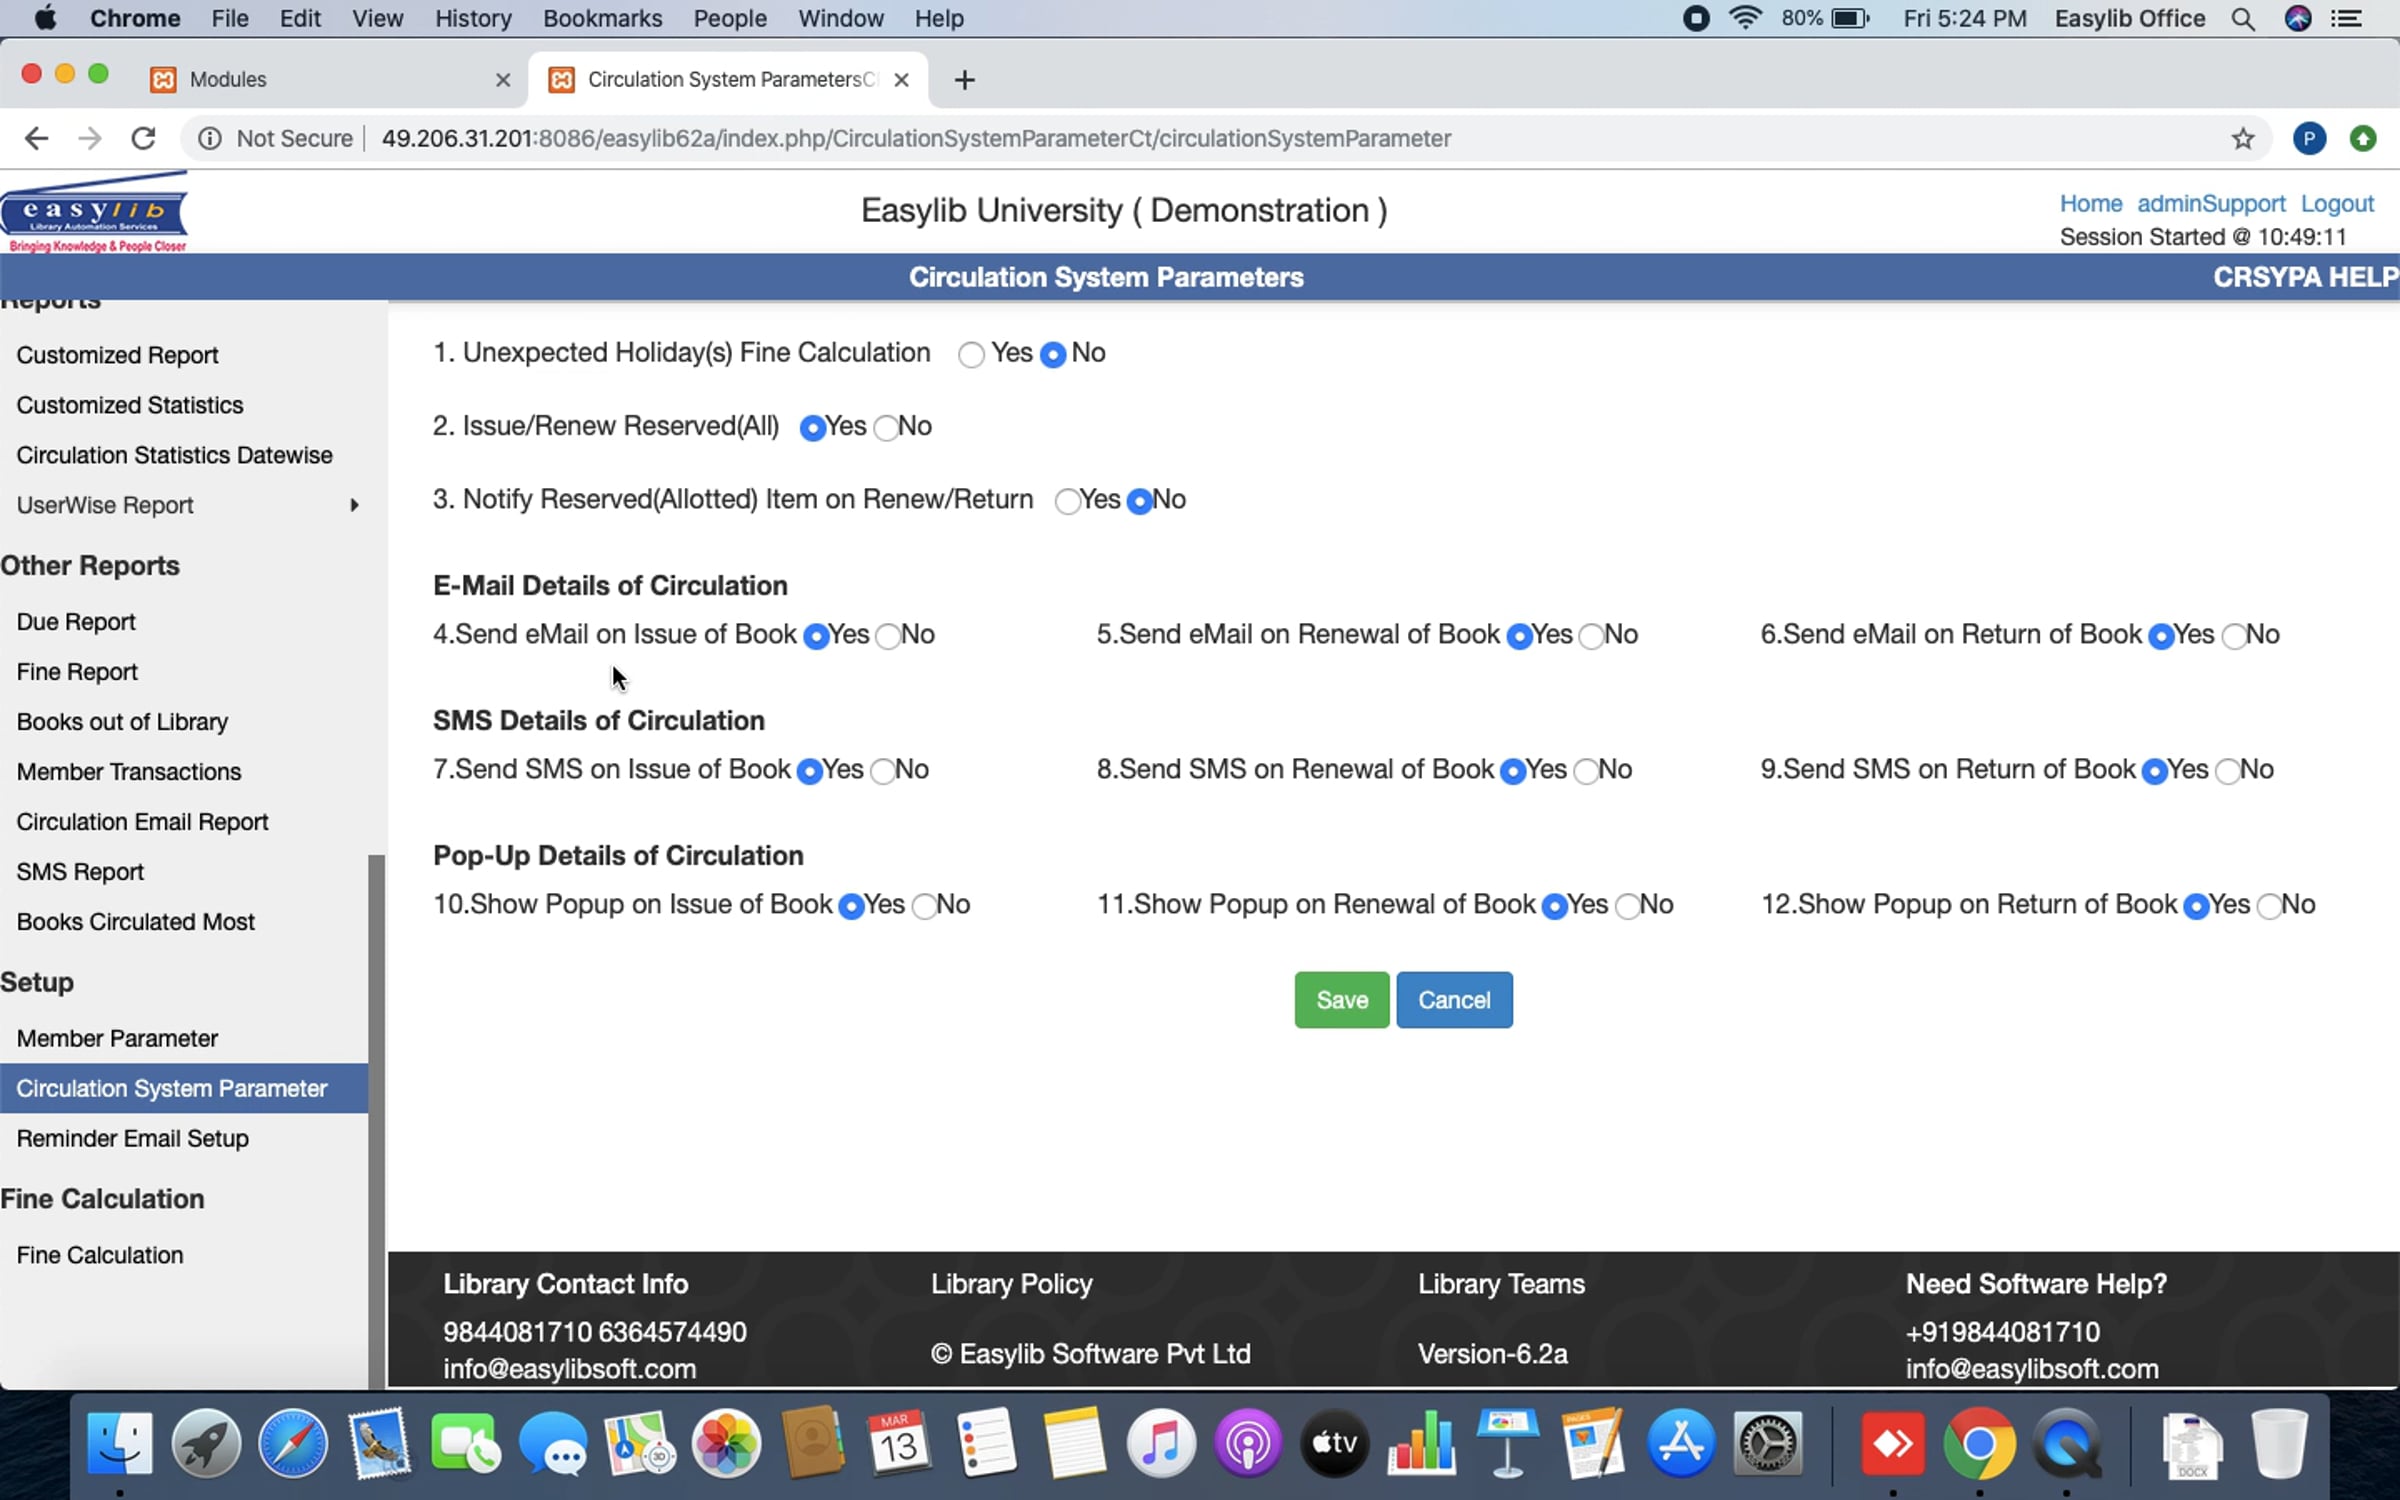Expand the UserWise Report submenu arrow
2400x1500 pixels.
click(354, 505)
